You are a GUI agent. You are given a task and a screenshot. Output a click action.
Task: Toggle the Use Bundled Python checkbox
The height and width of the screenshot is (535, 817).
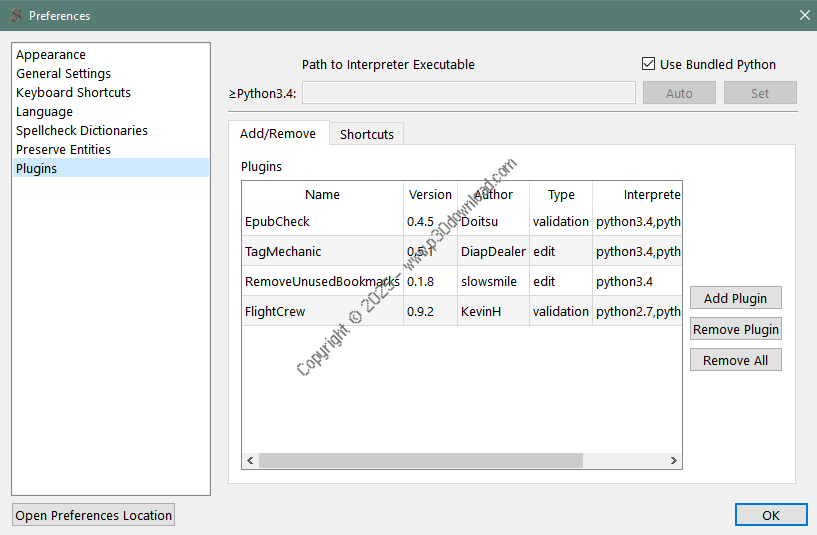click(649, 64)
